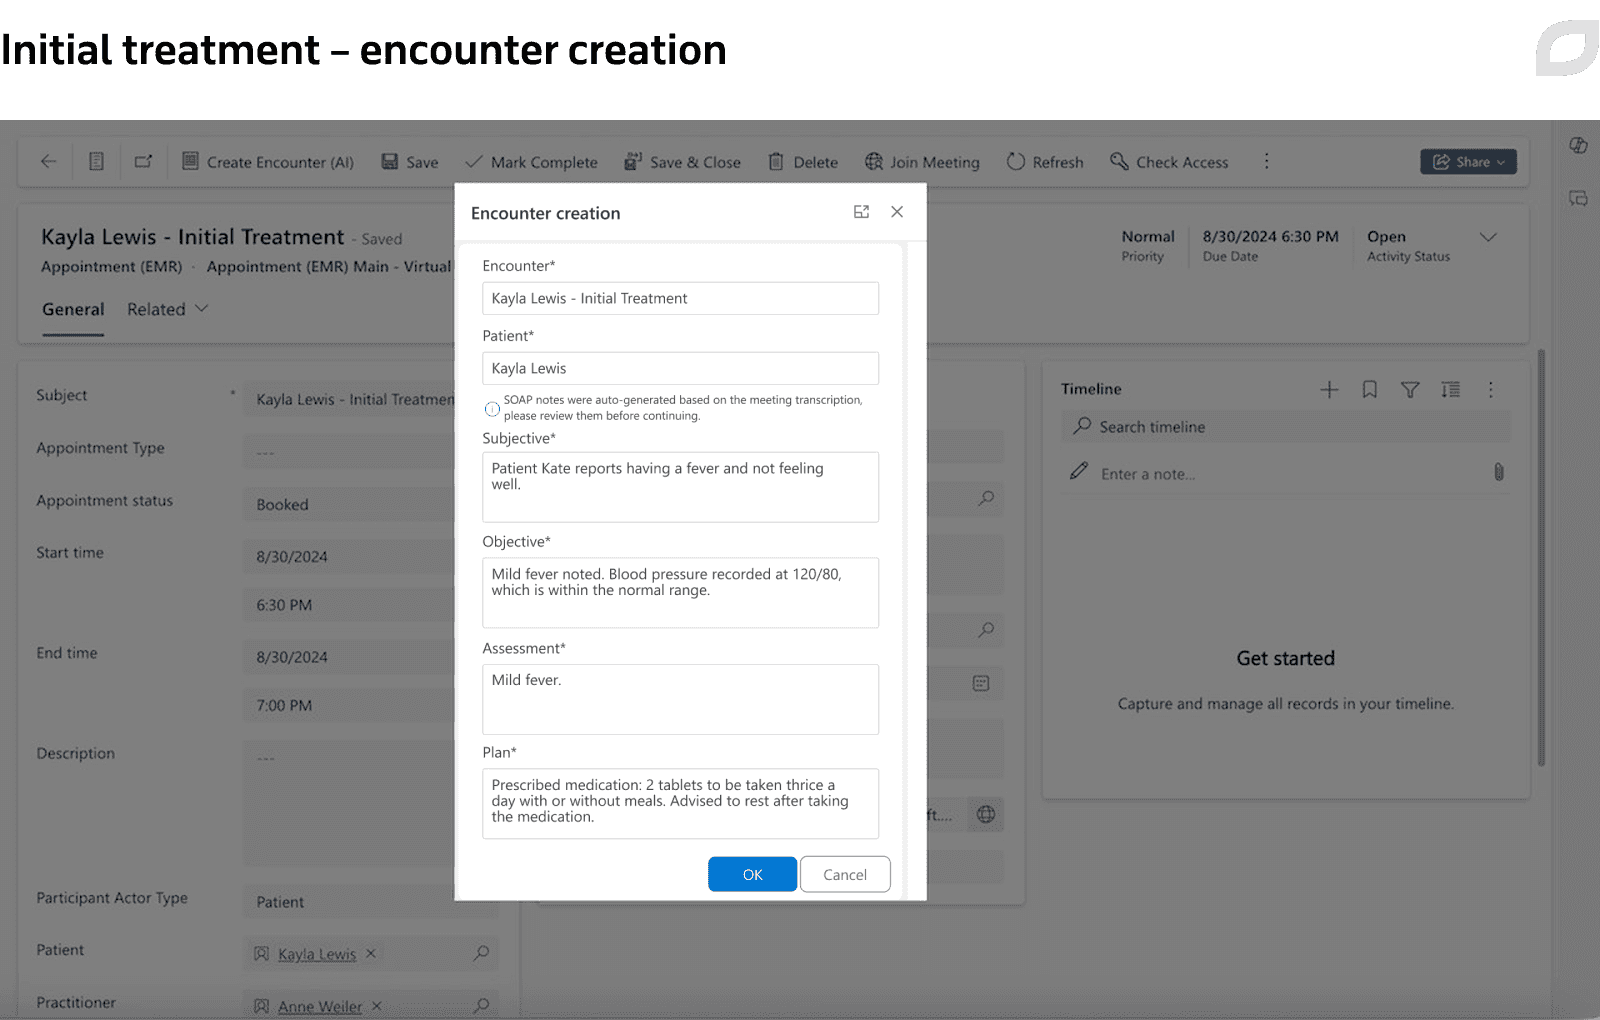The height and width of the screenshot is (1020, 1600).
Task: Open the form record set icon
Action: pyautogui.click(x=96, y=161)
